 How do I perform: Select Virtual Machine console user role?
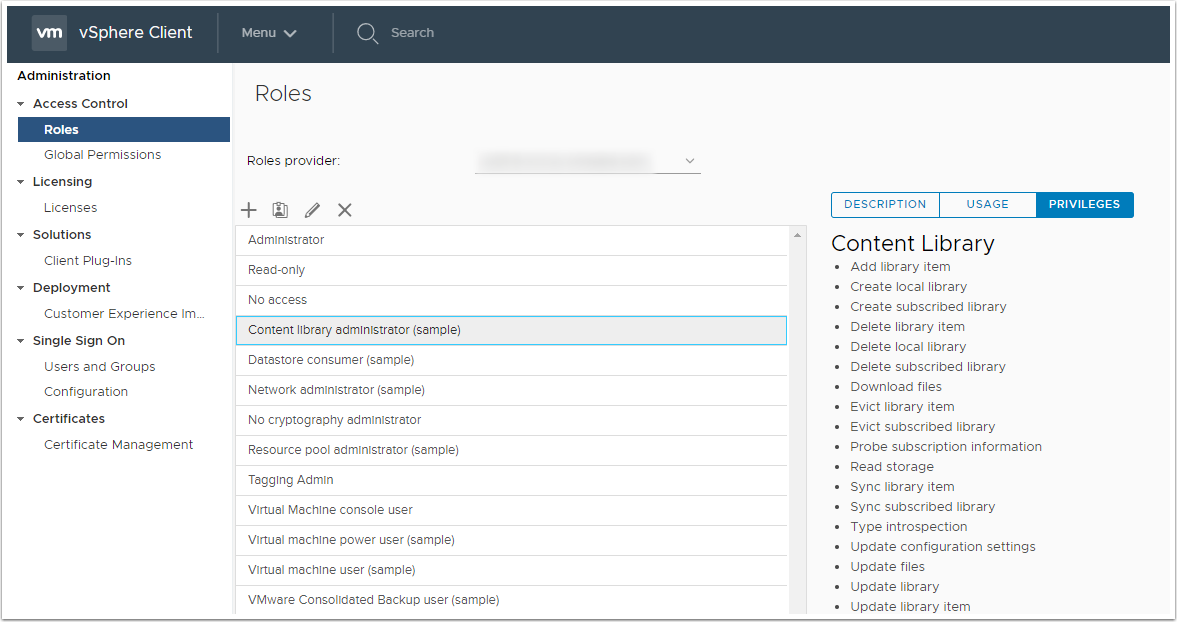coord(511,510)
